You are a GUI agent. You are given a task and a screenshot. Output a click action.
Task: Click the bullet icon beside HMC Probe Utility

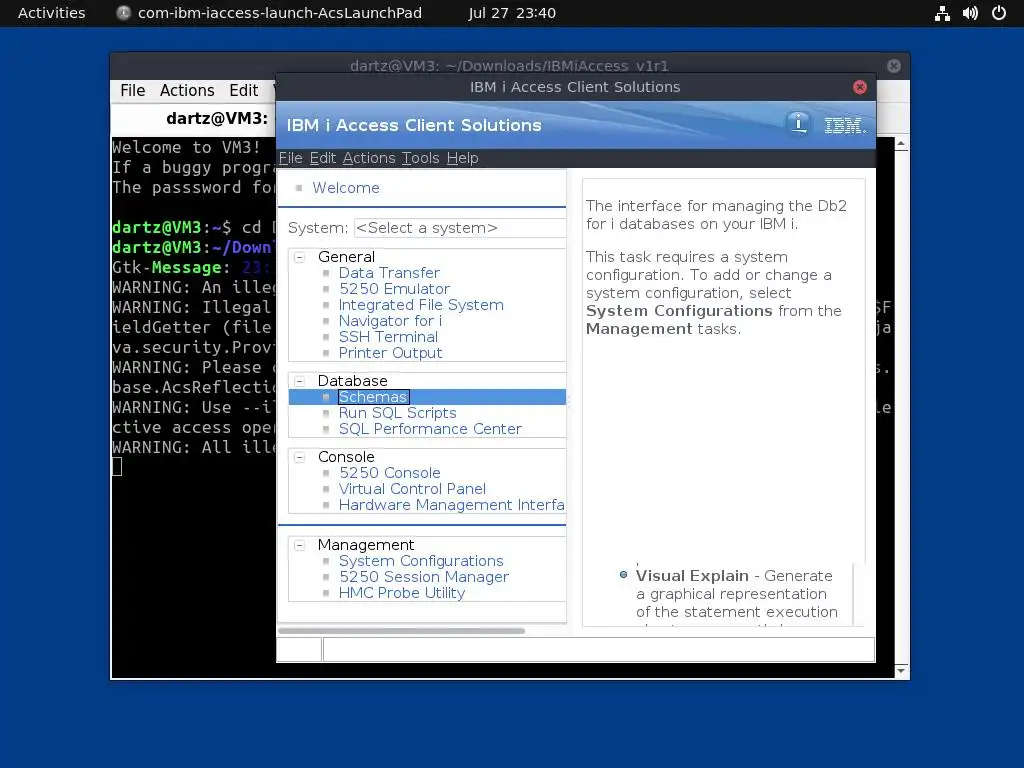pos(327,594)
